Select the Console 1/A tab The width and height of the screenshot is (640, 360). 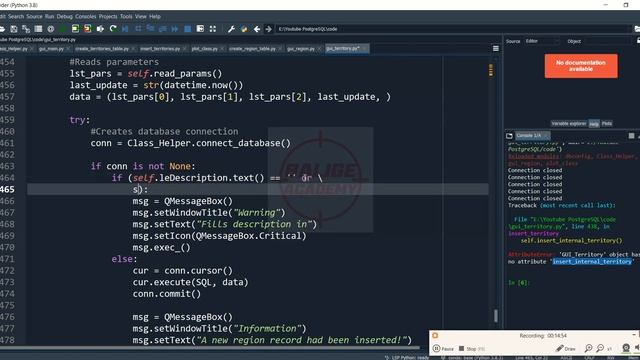(x=532, y=136)
